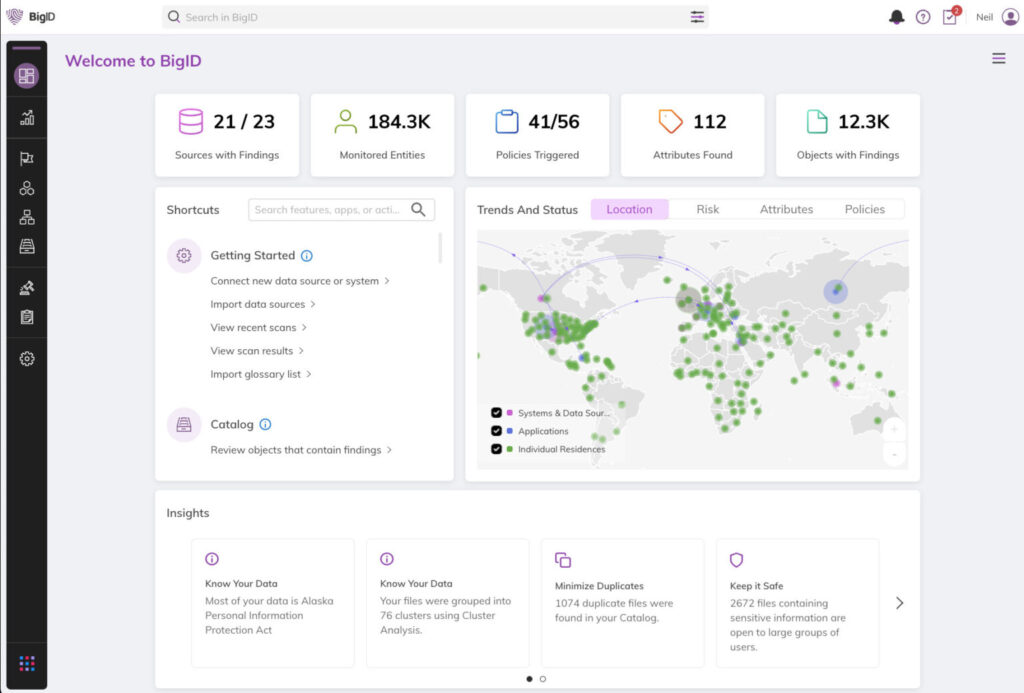Open the Policies Triggered card
Image resolution: width=1024 pixels, height=693 pixels.
(x=537, y=135)
